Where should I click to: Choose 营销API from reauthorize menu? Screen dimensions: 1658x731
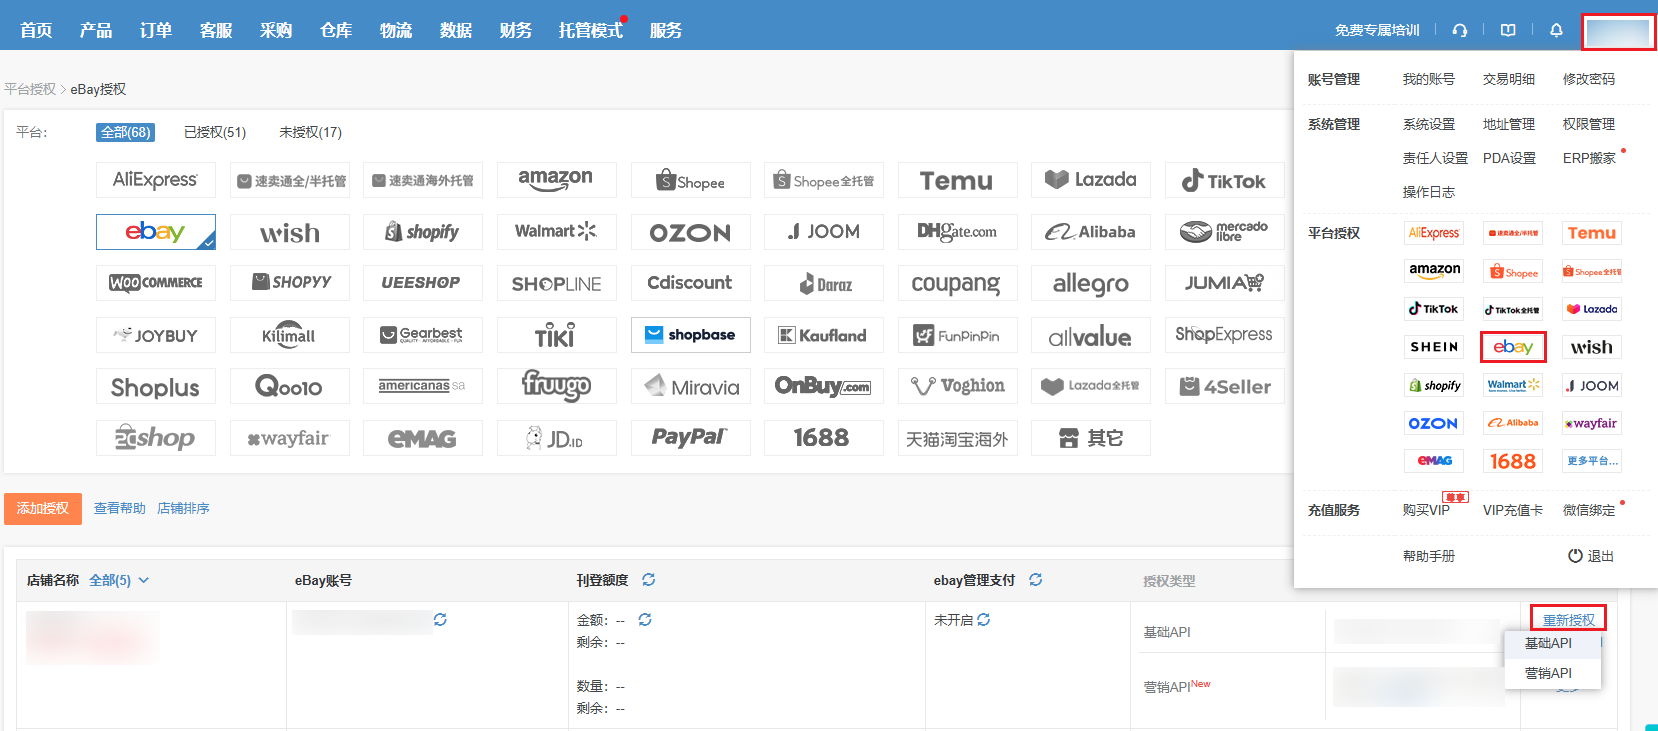1548,673
